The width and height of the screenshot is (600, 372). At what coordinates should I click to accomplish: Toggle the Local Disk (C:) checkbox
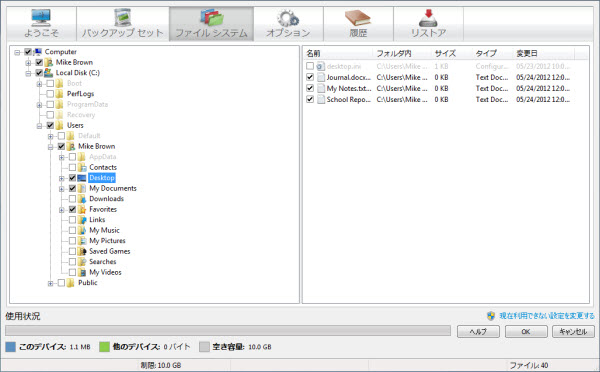click(39, 73)
